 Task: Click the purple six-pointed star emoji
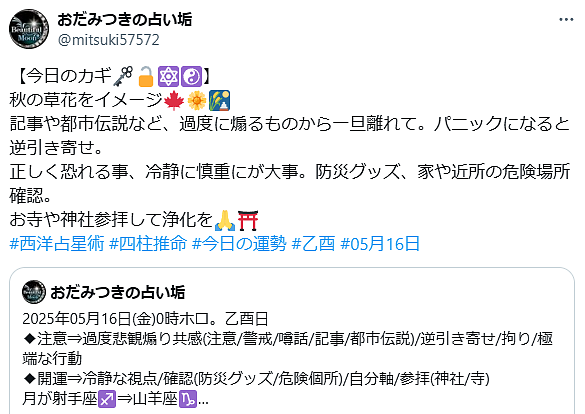pos(168,76)
